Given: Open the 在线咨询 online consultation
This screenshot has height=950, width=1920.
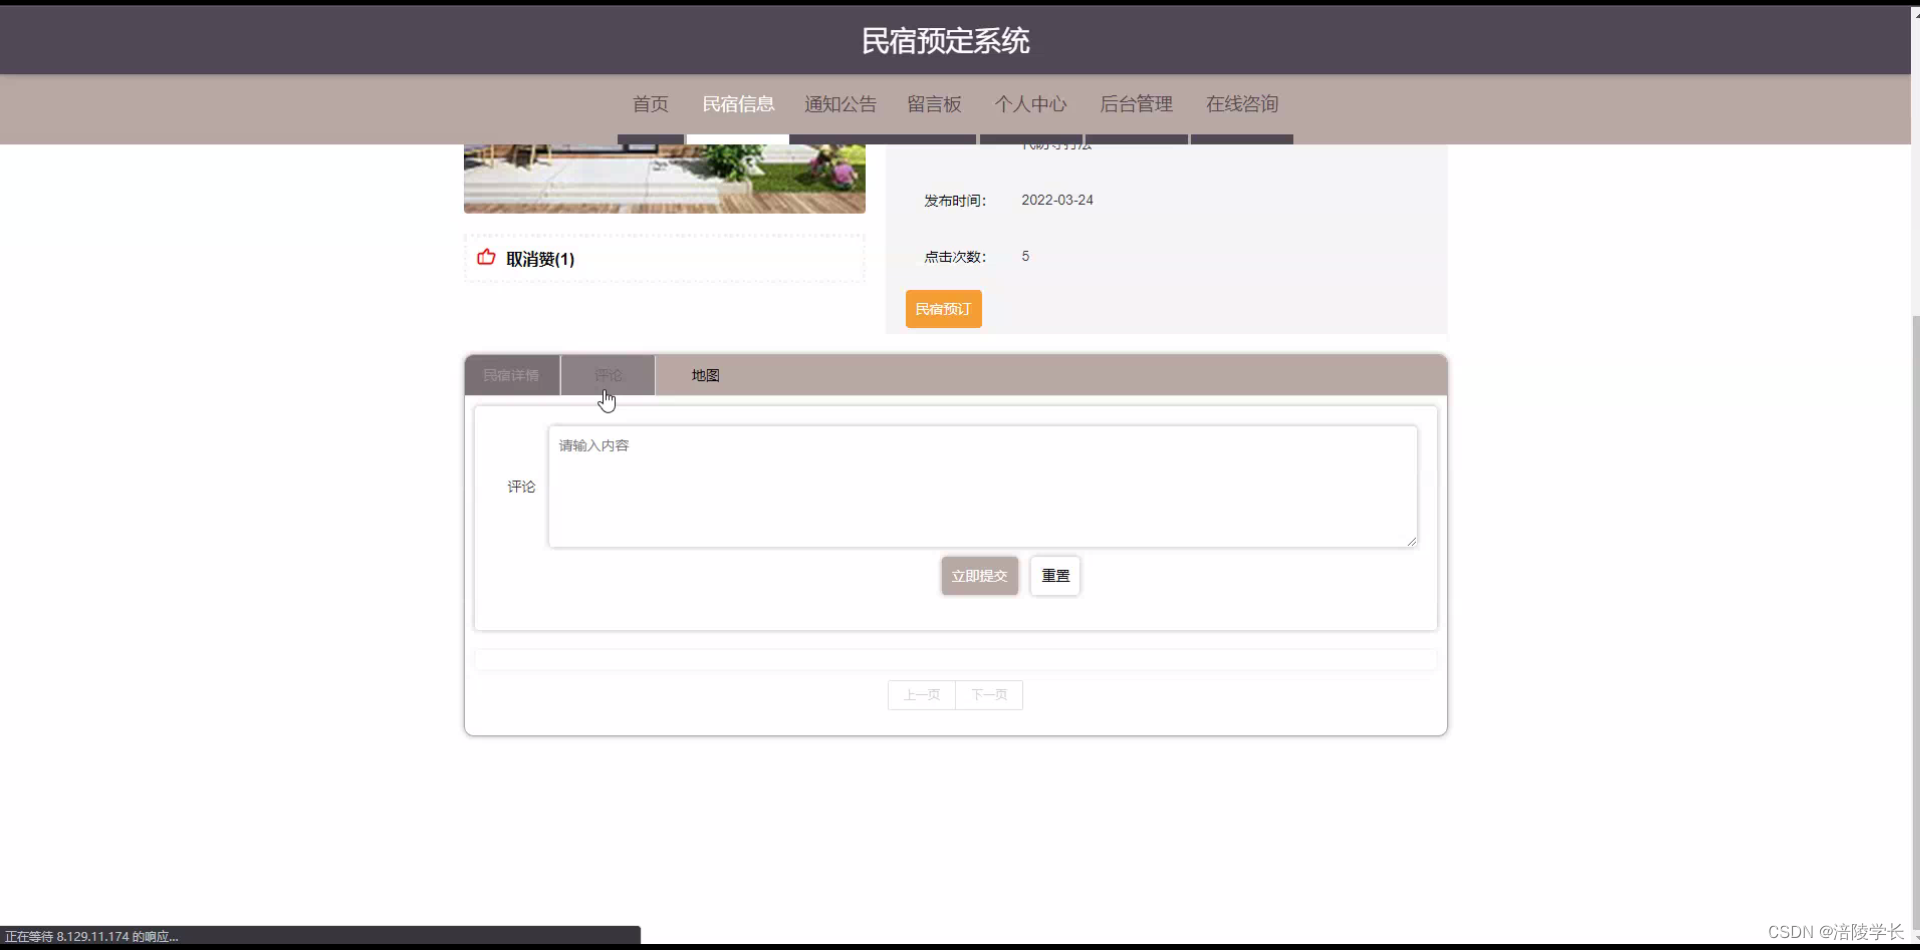Looking at the screenshot, I should pyautogui.click(x=1242, y=104).
